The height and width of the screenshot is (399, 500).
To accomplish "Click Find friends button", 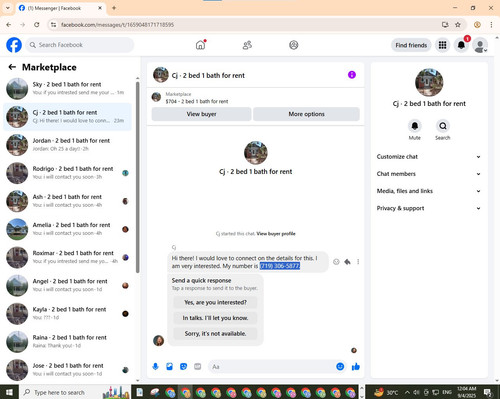I will tap(411, 45).
